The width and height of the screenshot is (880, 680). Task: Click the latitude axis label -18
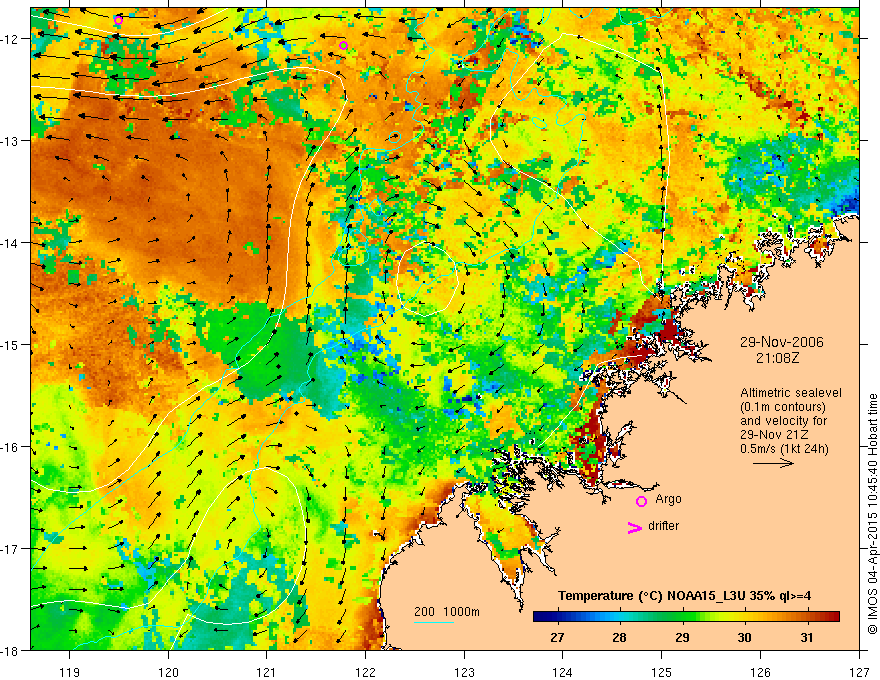(x=11, y=650)
